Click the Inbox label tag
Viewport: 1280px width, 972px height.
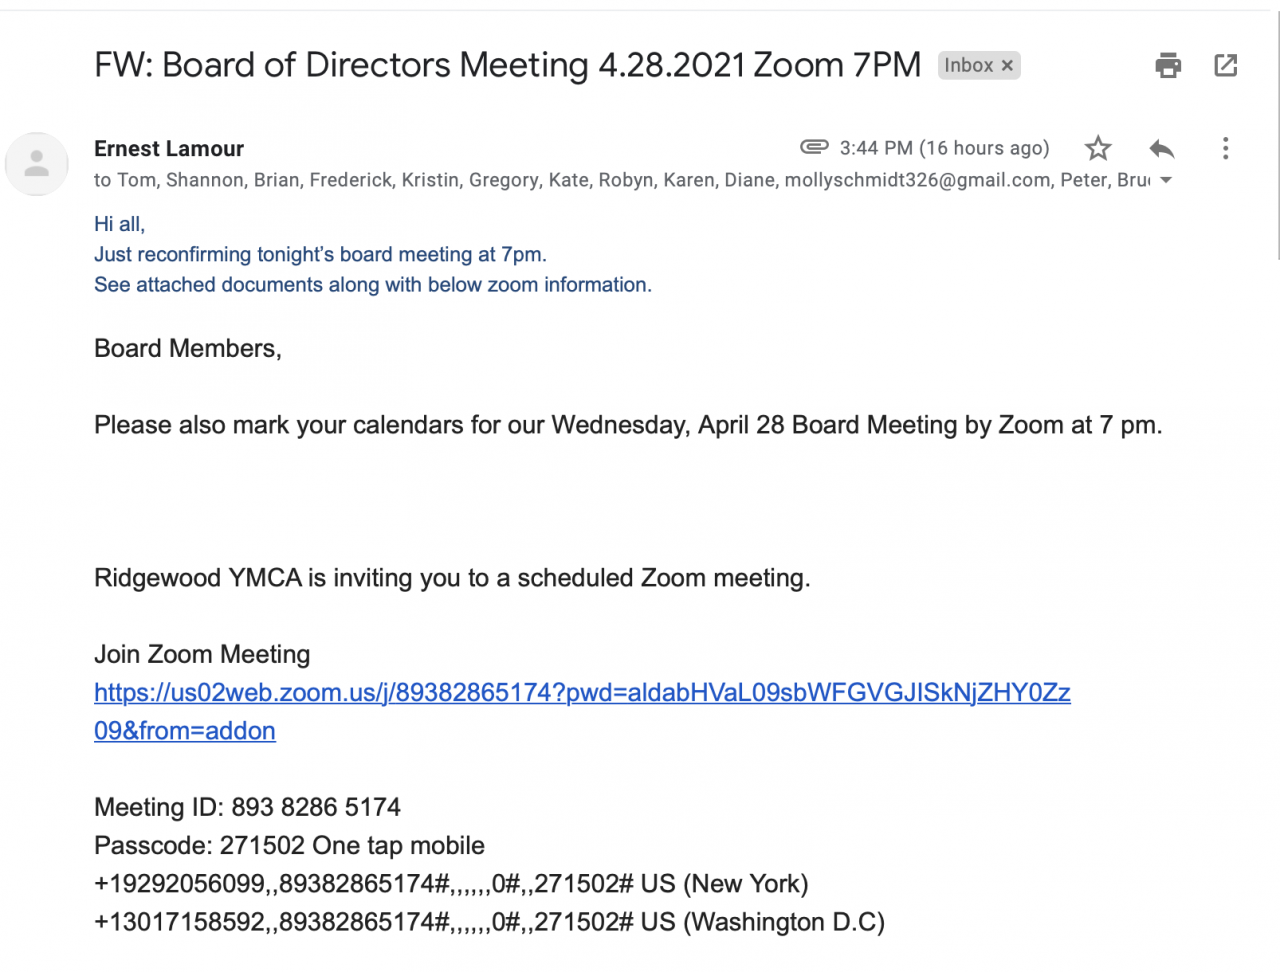[968, 66]
